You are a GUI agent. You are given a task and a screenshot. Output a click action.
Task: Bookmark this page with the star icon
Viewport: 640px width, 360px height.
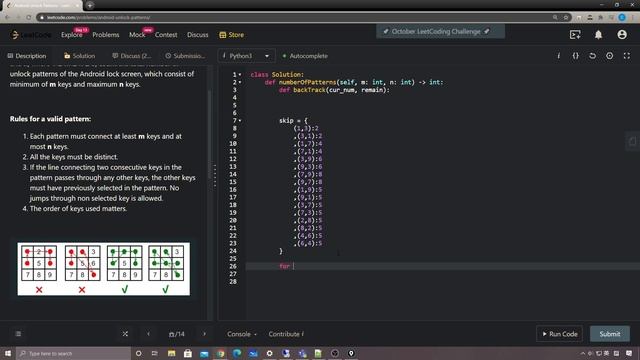point(566,17)
